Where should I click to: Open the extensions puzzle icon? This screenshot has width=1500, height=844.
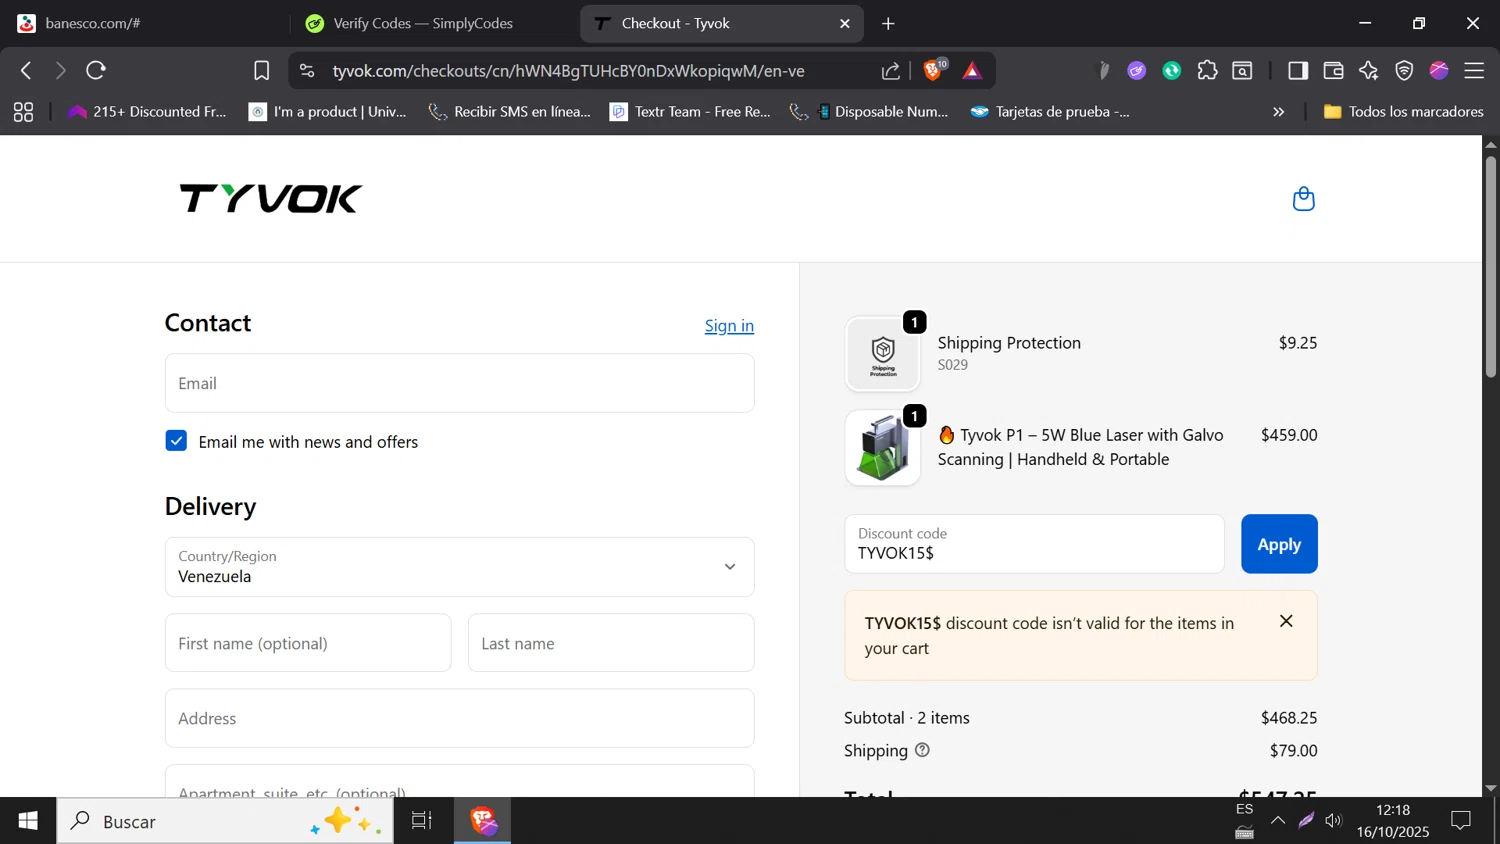[1208, 70]
